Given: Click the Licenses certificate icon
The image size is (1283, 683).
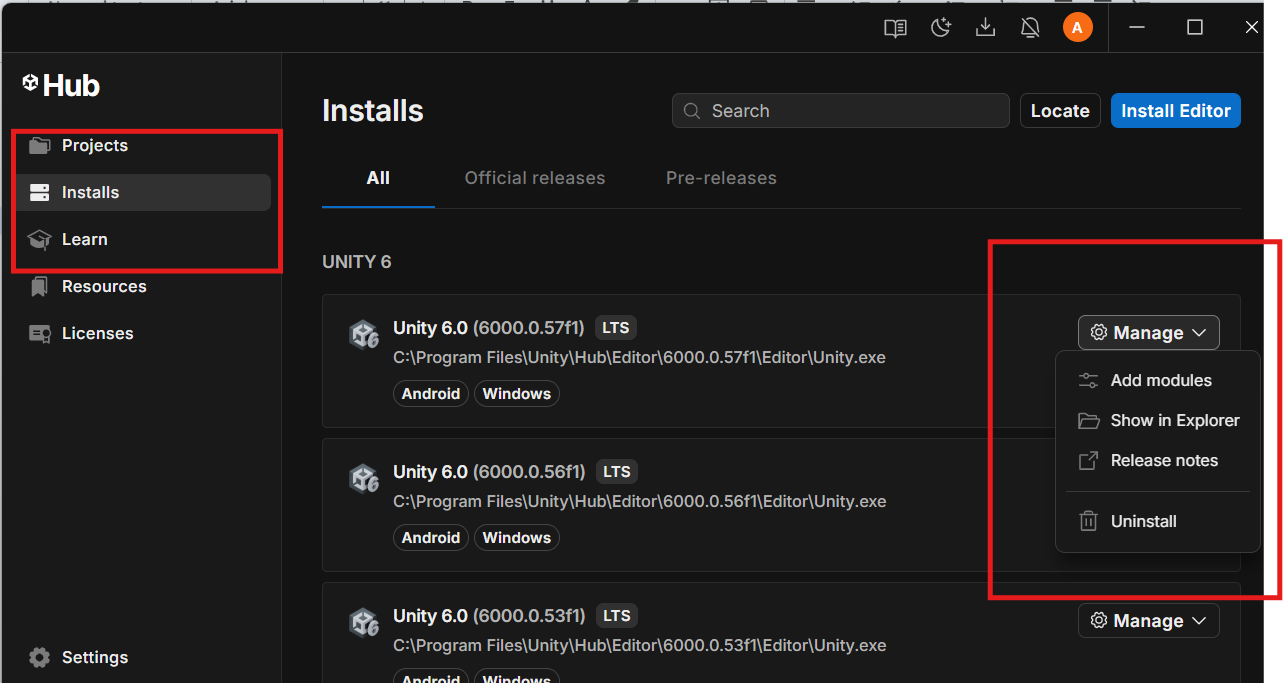Looking at the screenshot, I should pos(40,334).
